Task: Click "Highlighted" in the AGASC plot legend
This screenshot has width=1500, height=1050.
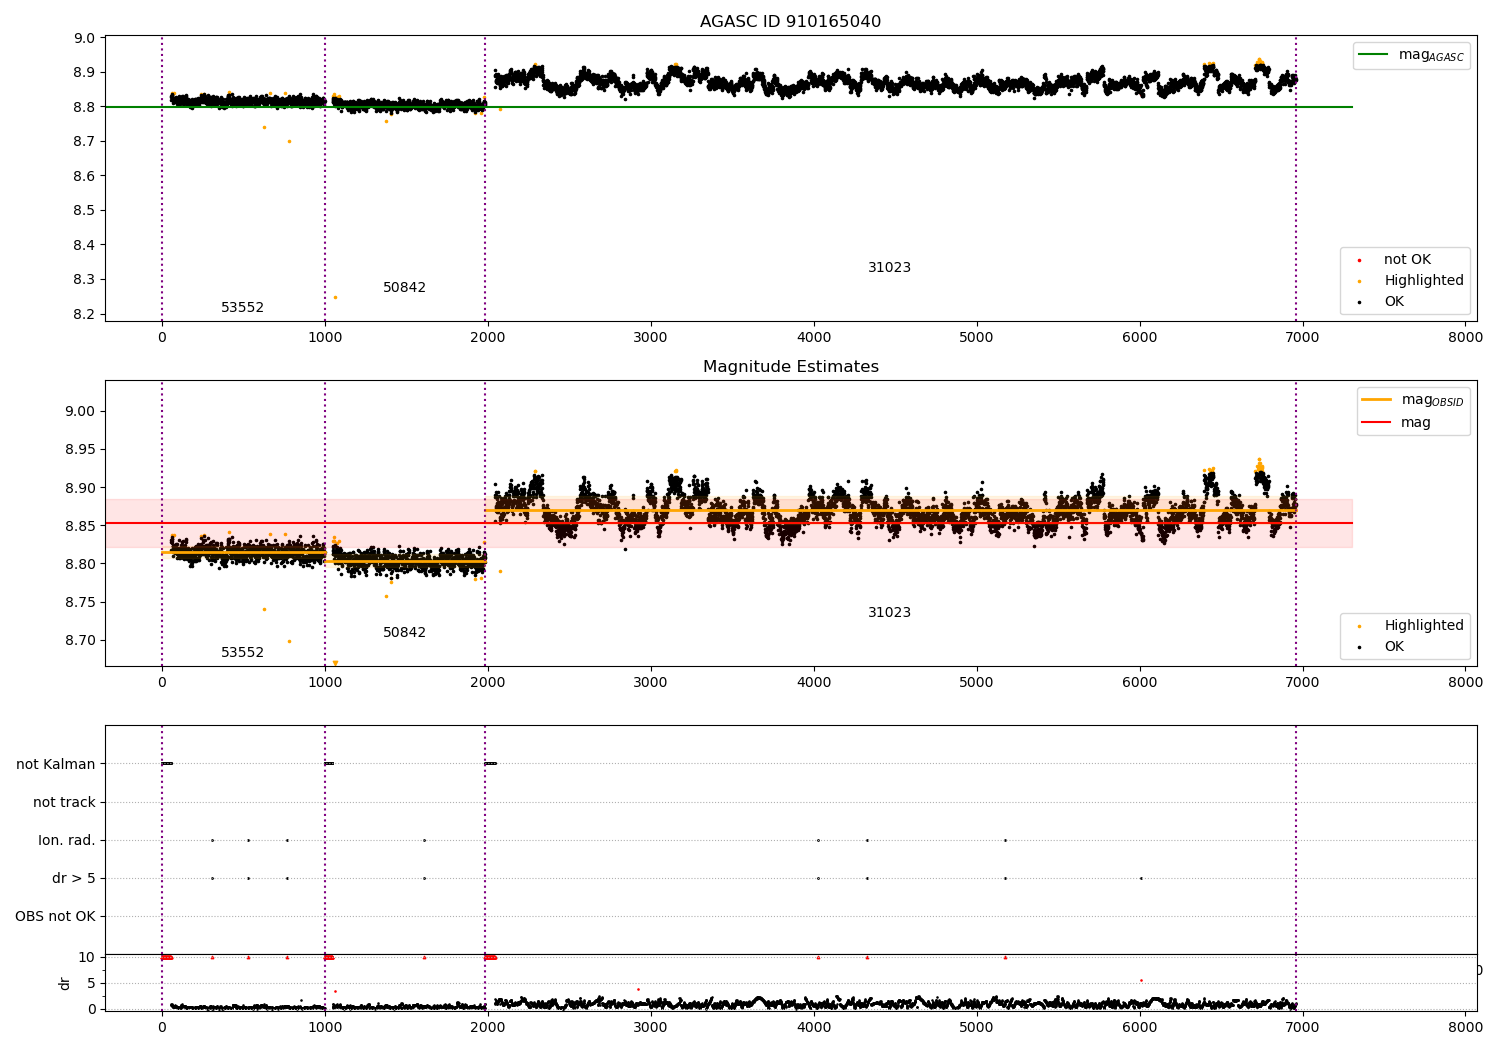Action: [1423, 281]
